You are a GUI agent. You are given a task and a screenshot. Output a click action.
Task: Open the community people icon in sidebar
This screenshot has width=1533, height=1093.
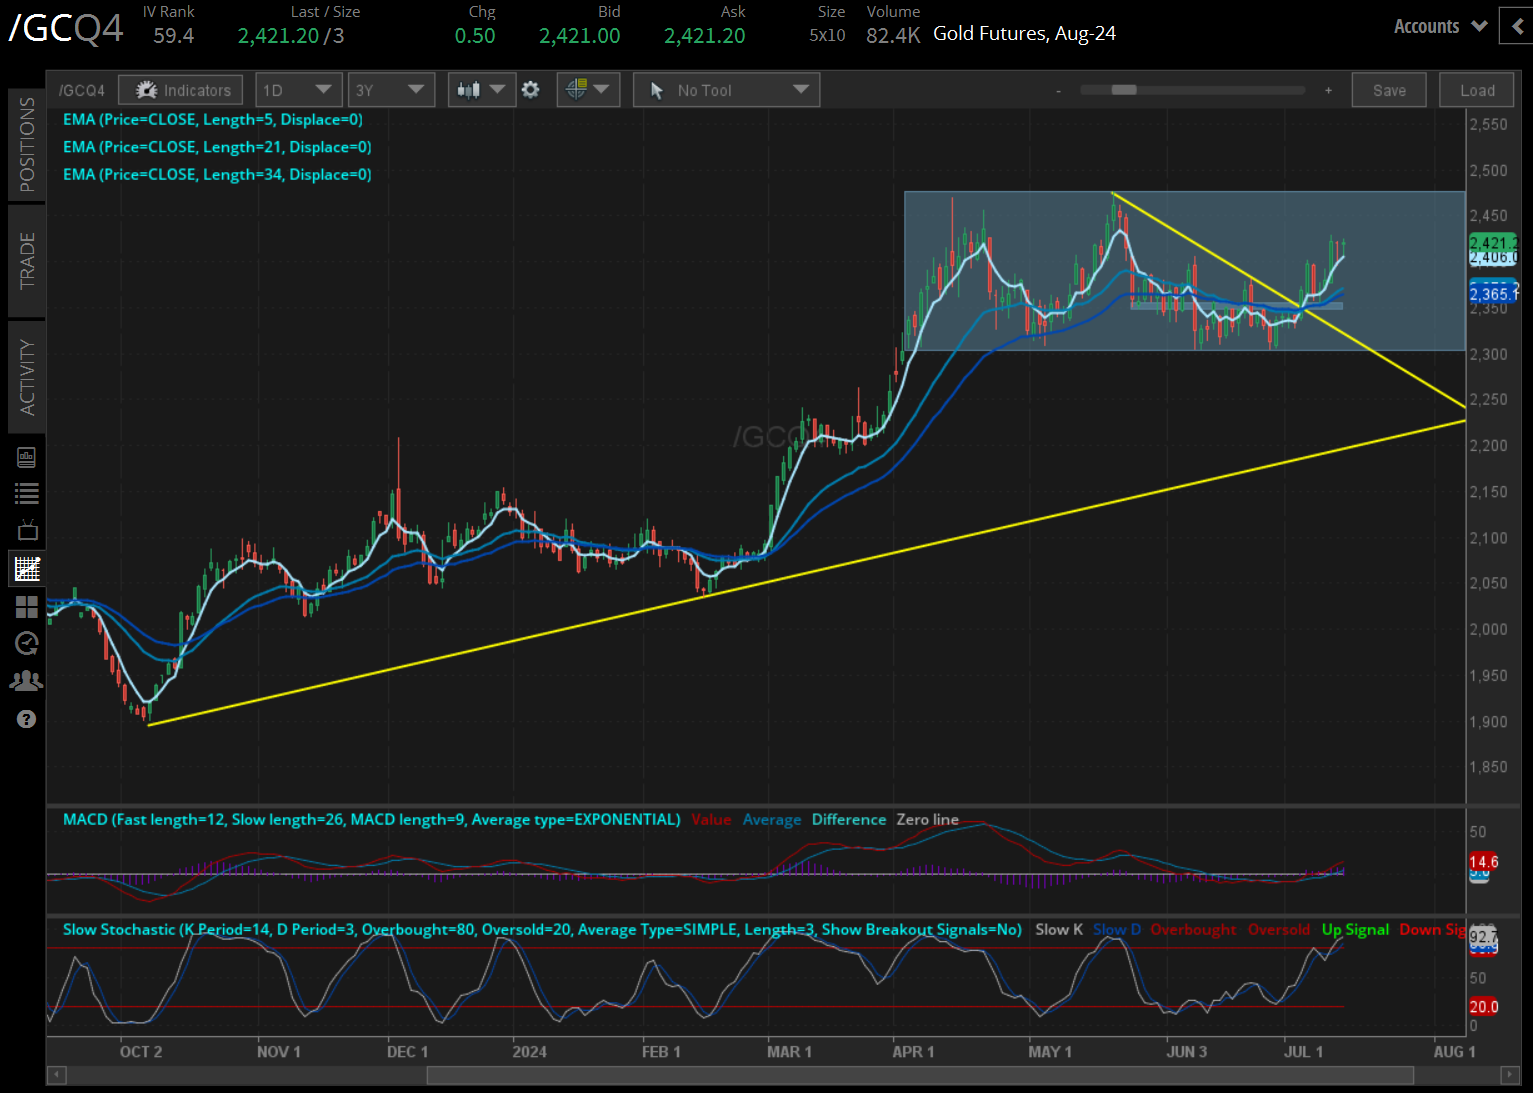click(x=26, y=681)
